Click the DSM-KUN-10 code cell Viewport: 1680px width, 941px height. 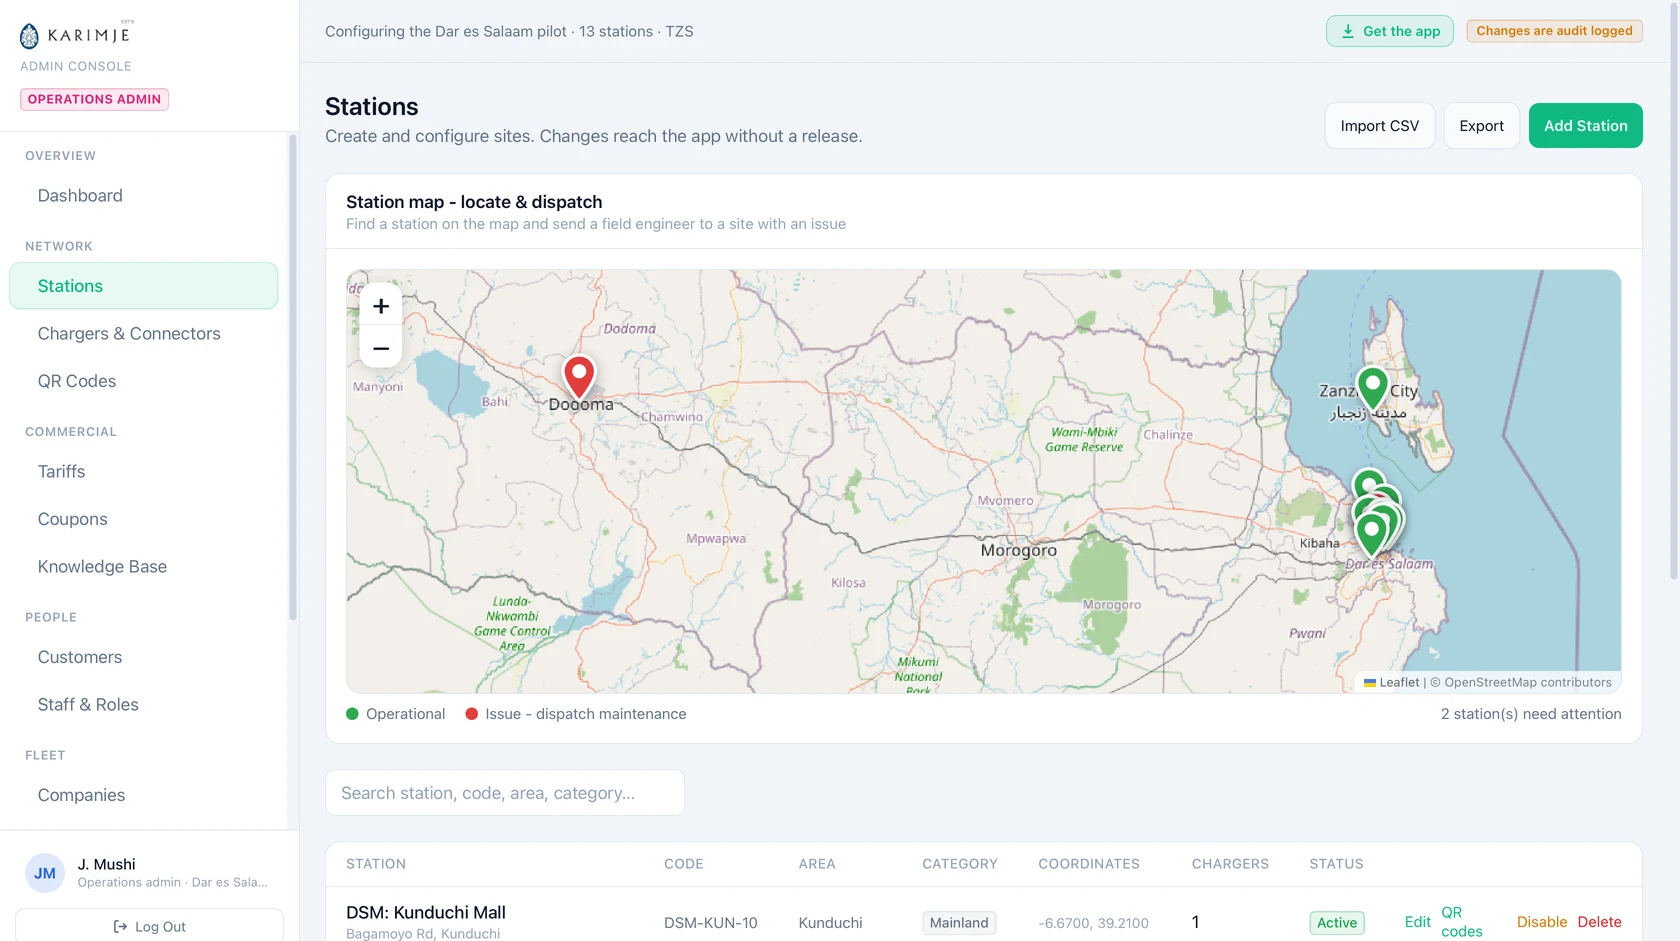tap(710, 923)
